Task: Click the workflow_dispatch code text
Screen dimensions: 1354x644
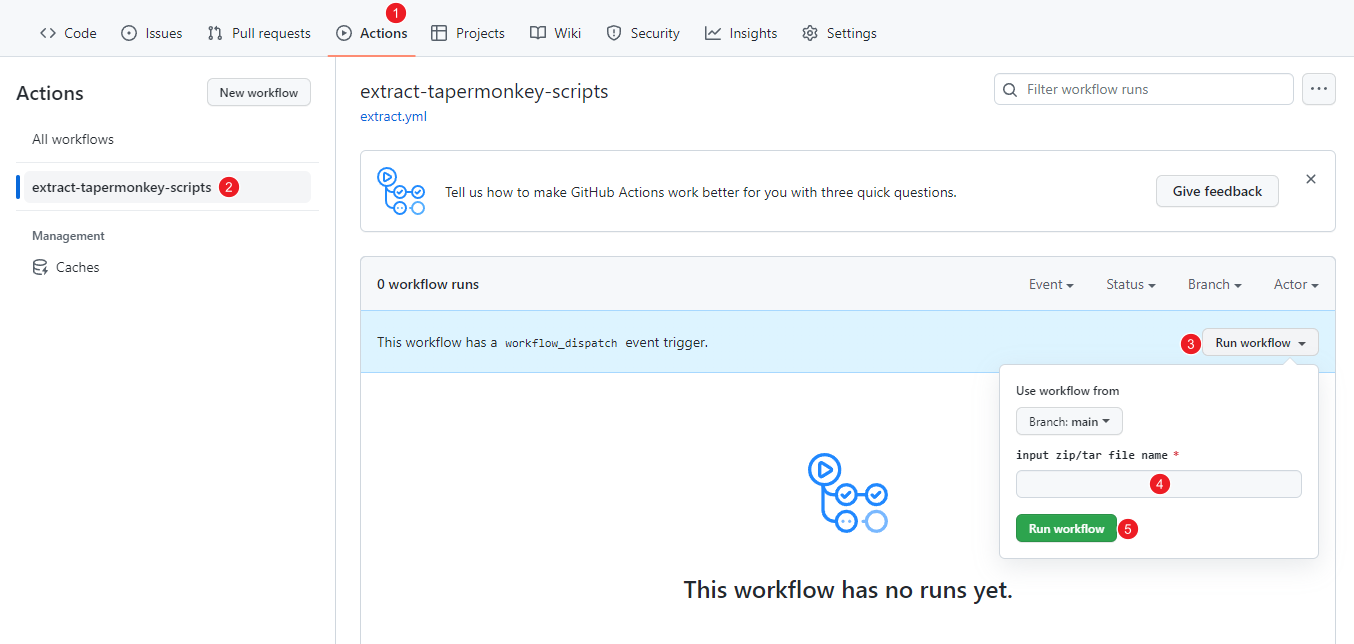Action: click(x=561, y=342)
